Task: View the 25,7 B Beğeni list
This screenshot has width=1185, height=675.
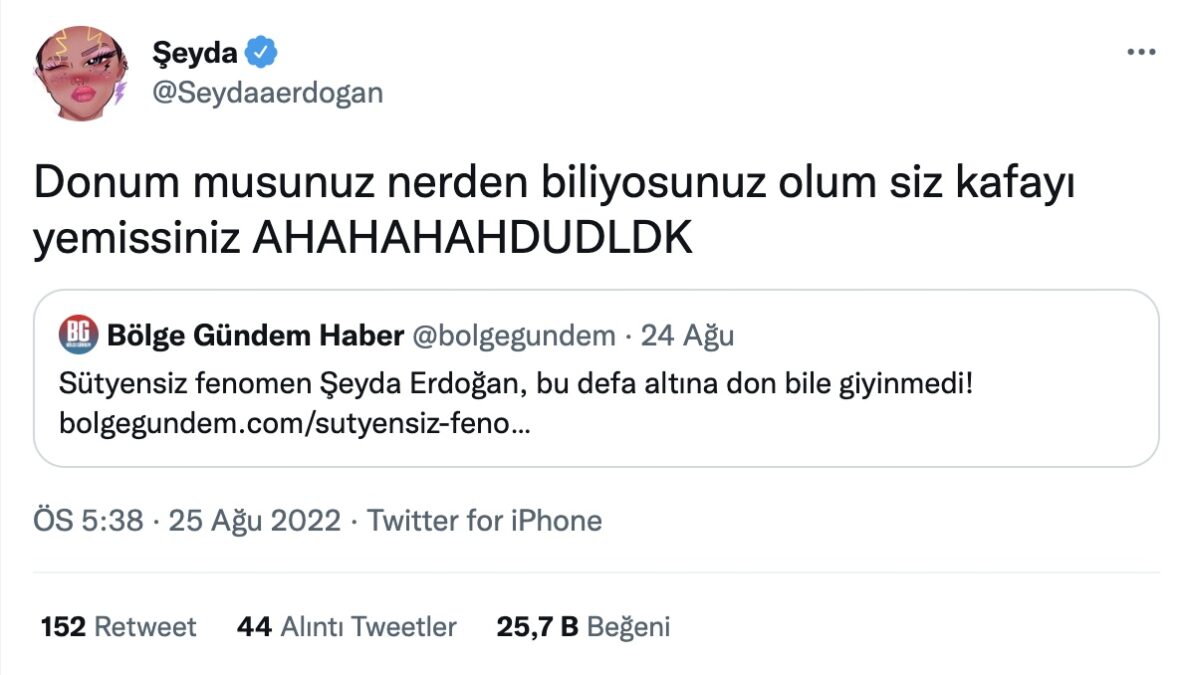Action: pyautogui.click(x=581, y=626)
